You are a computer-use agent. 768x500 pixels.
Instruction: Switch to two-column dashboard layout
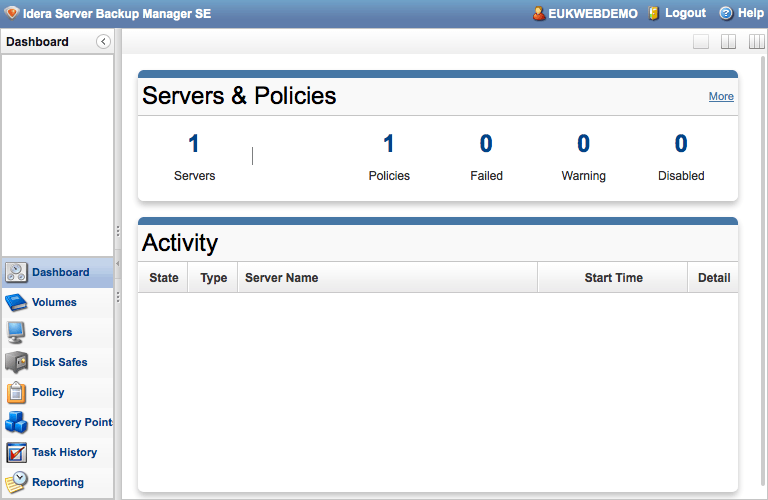tap(728, 42)
